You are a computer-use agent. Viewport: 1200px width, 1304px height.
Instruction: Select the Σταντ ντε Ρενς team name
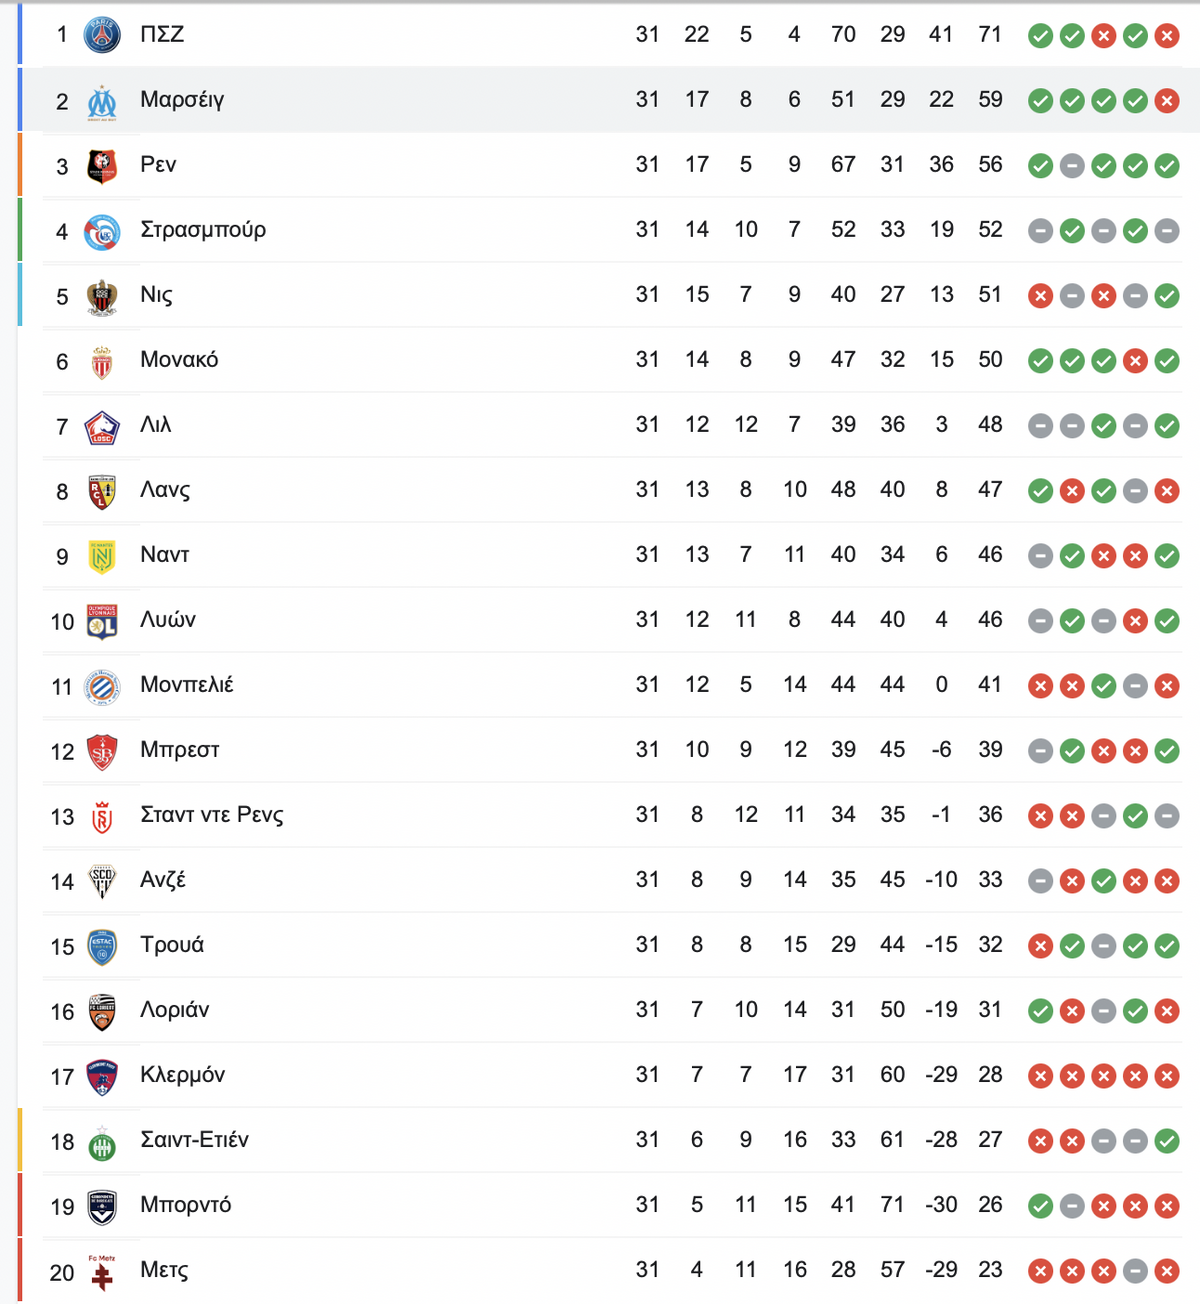point(212,815)
